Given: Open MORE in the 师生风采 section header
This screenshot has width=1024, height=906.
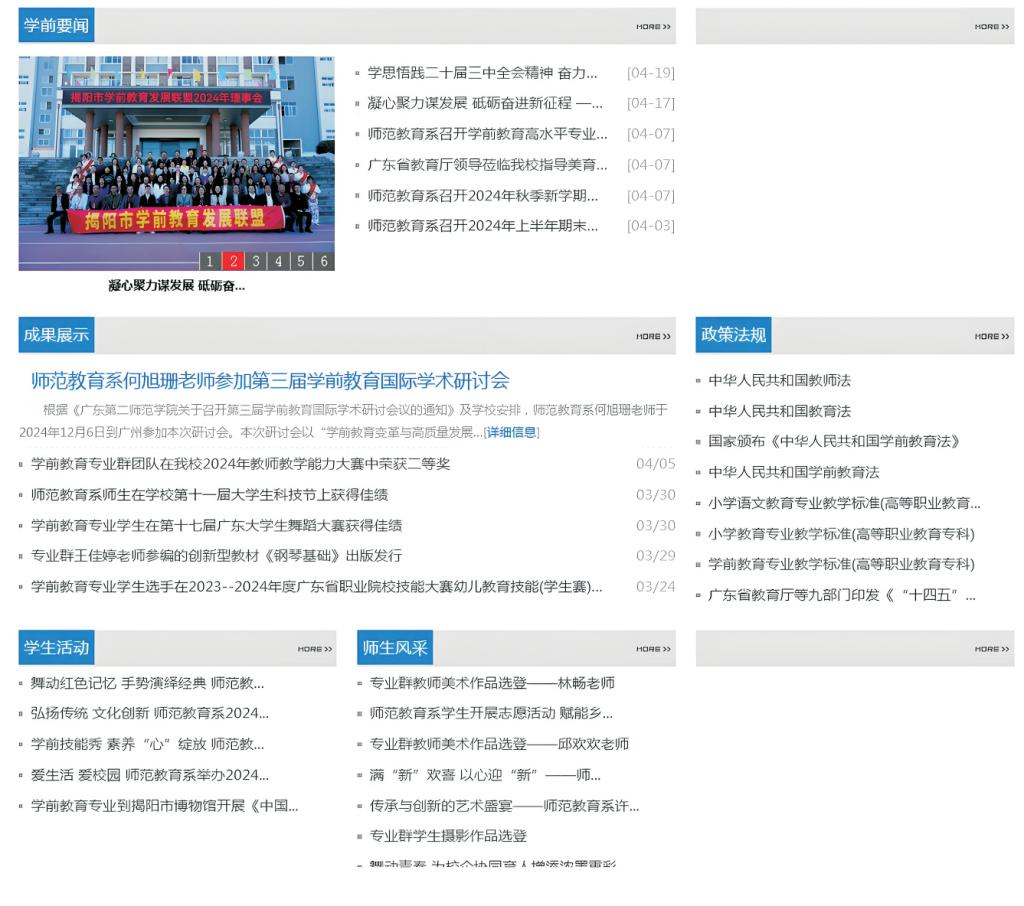Looking at the screenshot, I should [653, 649].
